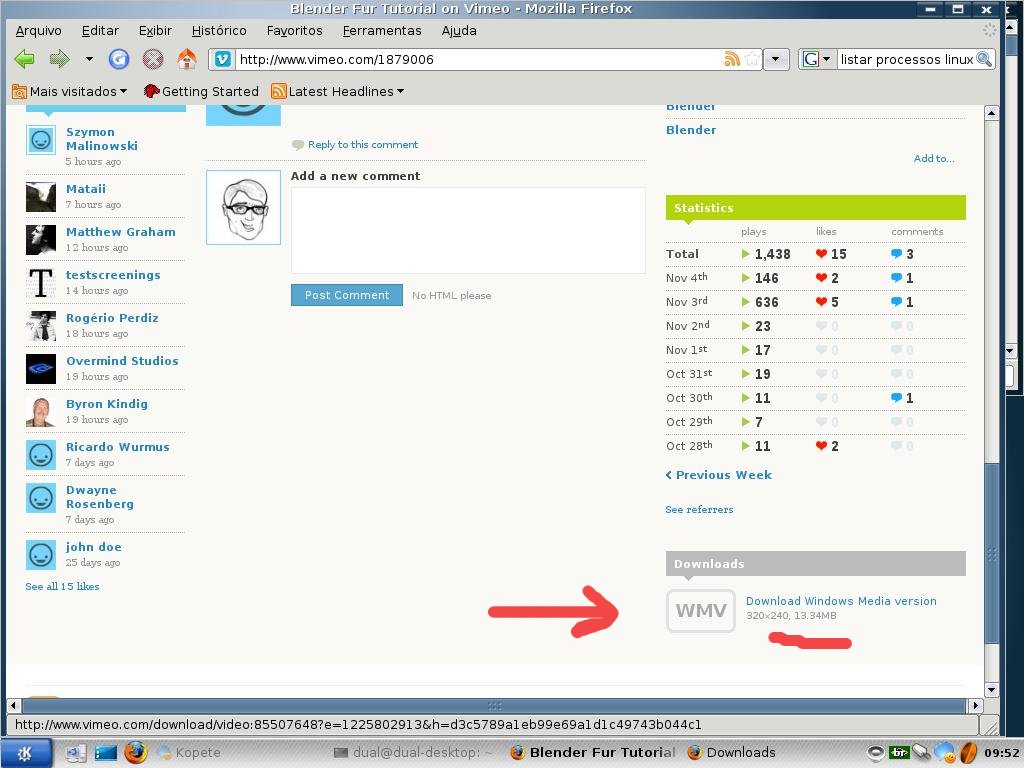
Task: Click Ricardo Wurmus smiley avatar
Action: [40, 455]
